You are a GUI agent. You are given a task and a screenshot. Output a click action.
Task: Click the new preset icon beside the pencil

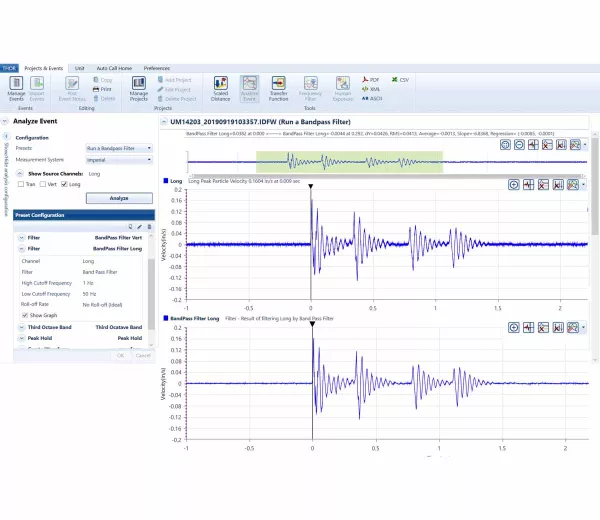130,227
